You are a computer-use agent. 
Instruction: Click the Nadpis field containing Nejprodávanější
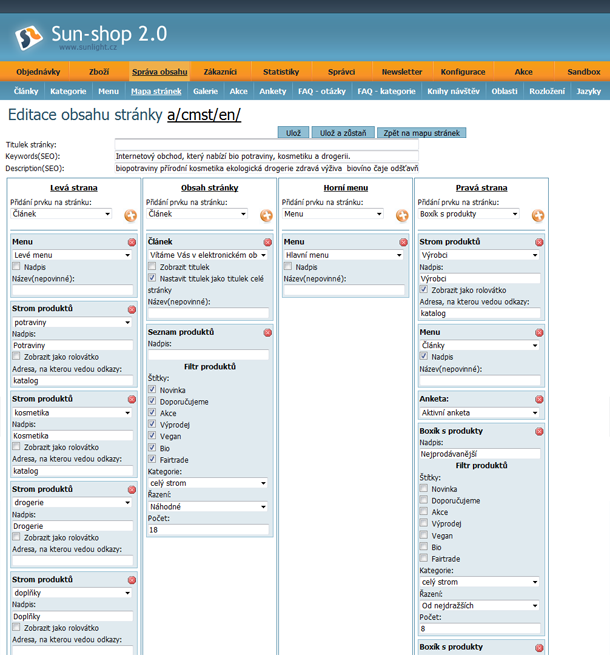point(480,454)
